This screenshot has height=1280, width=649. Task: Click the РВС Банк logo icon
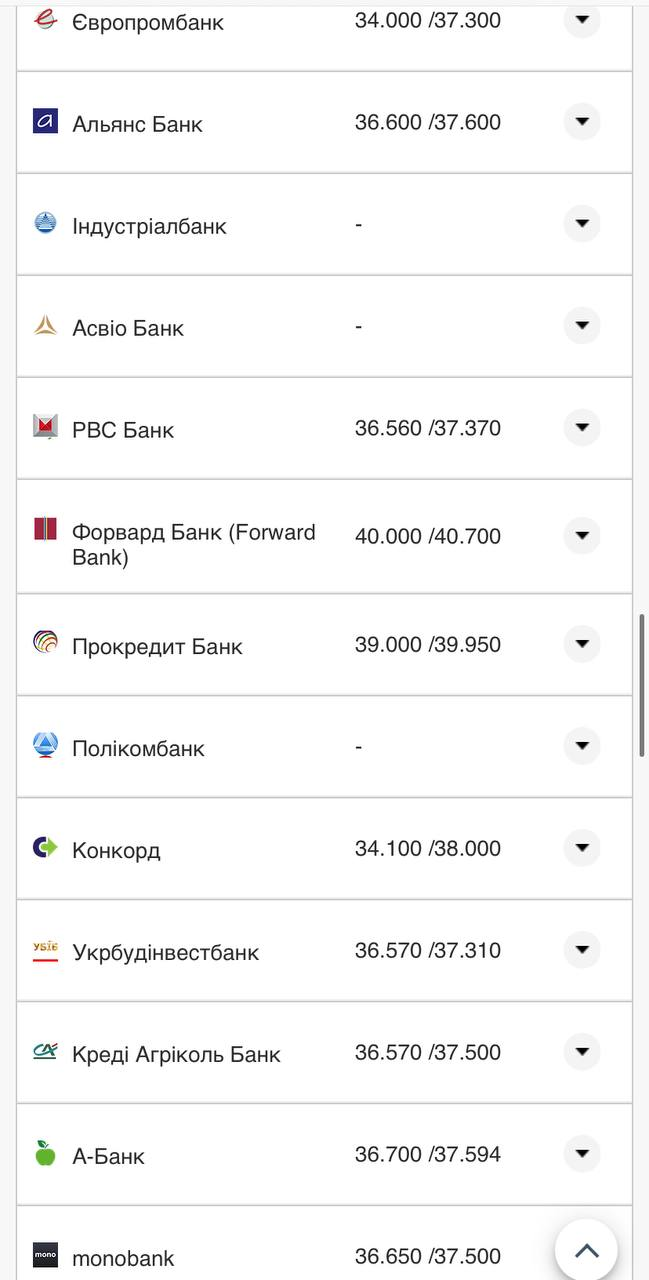point(45,428)
